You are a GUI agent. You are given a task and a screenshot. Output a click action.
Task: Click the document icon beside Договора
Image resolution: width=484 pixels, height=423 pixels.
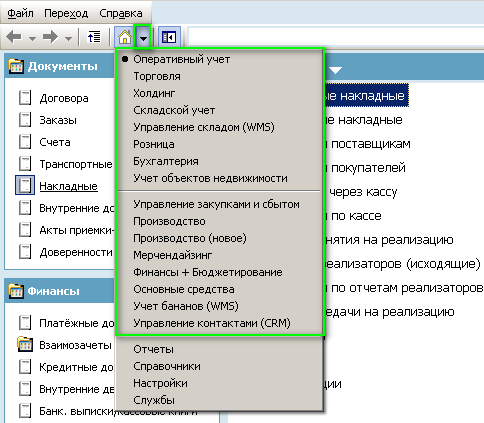(25, 98)
